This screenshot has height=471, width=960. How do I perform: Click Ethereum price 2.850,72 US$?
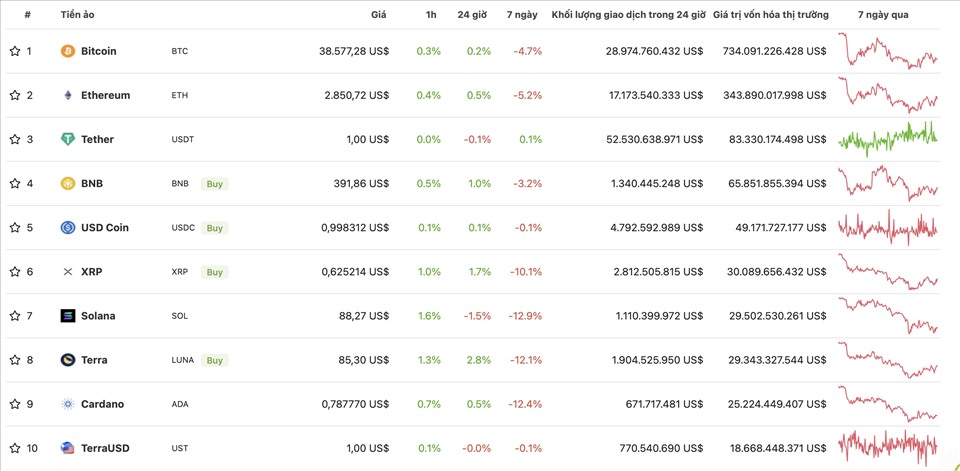pyautogui.click(x=357, y=96)
